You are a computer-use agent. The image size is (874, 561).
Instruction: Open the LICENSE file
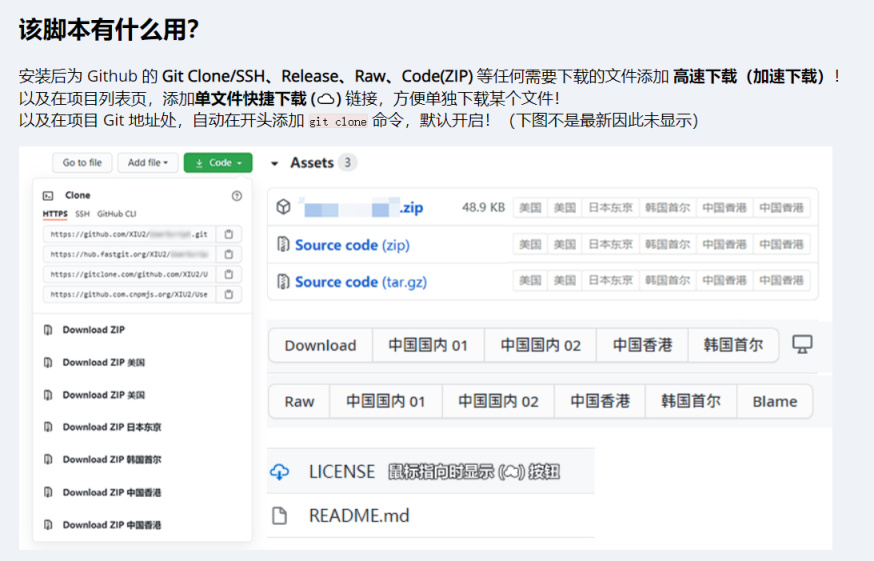click(x=342, y=472)
